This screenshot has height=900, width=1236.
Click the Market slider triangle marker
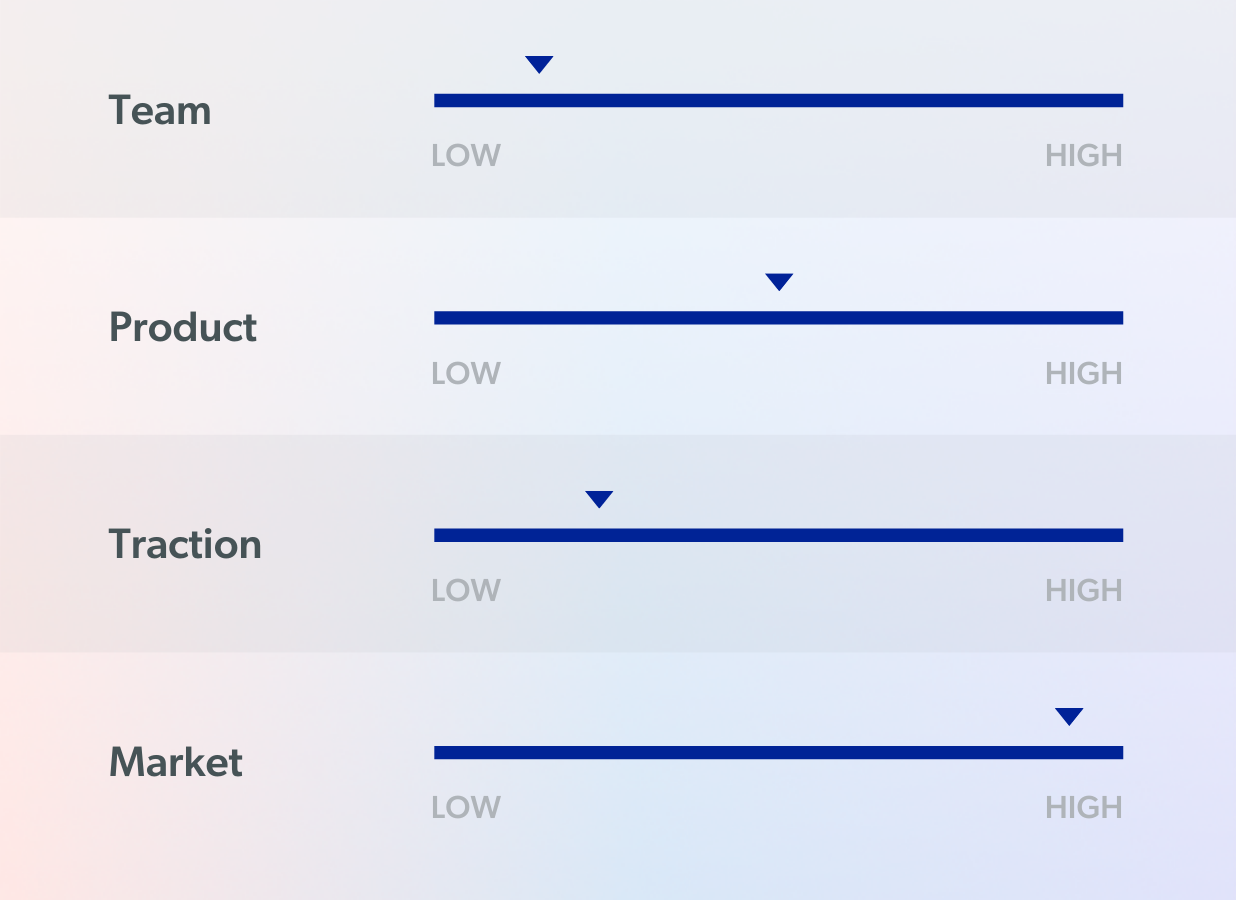[1069, 716]
